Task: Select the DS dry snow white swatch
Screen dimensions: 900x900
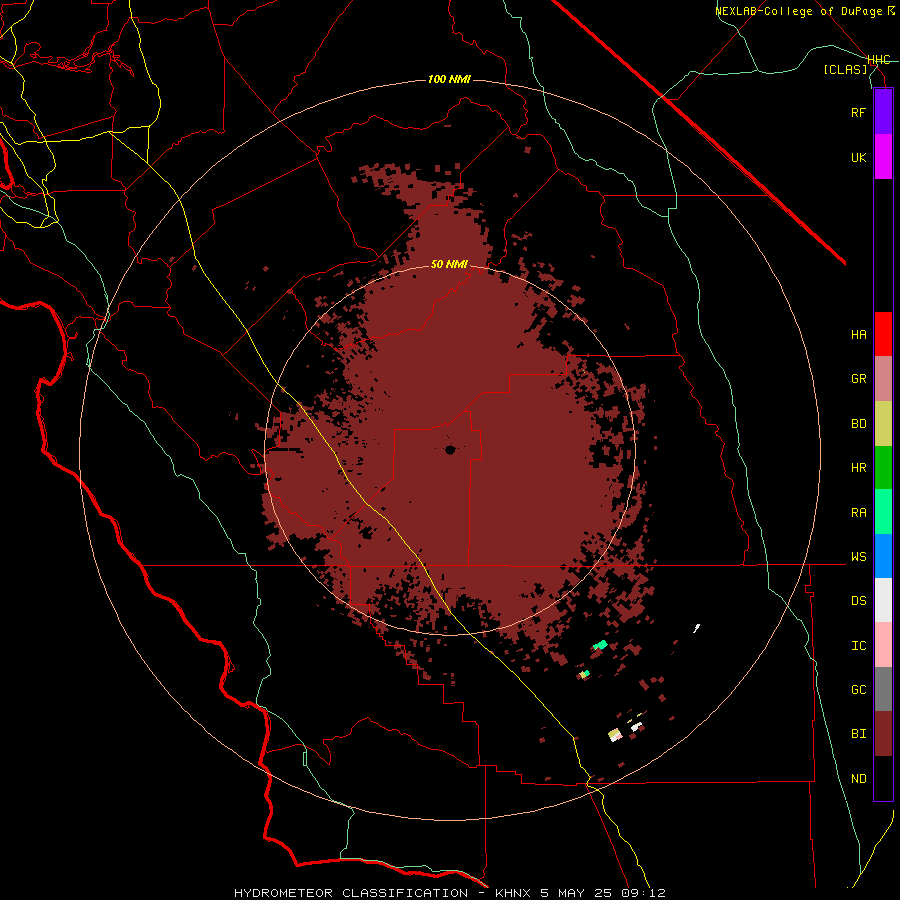Action: coord(883,600)
